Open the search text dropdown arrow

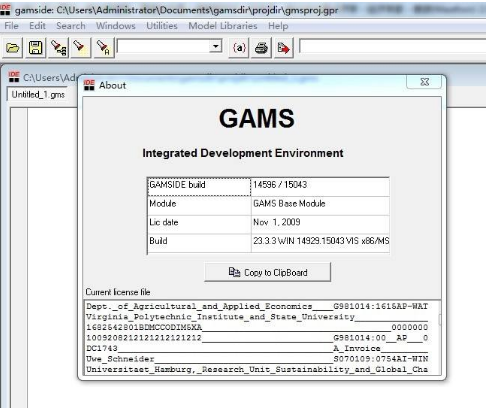click(x=216, y=47)
